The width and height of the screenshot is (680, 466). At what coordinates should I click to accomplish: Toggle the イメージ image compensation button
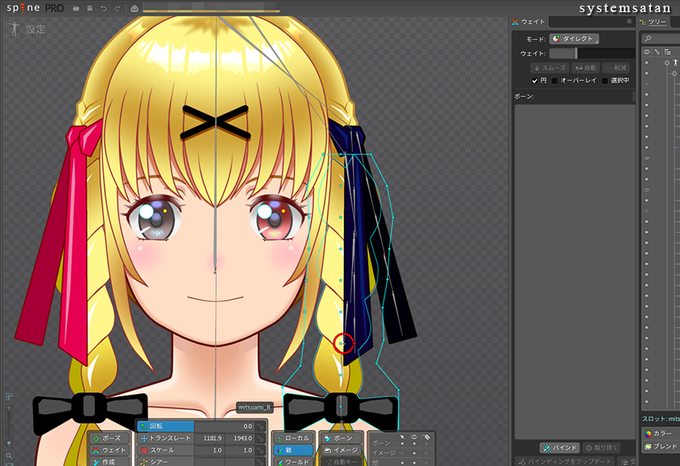341,450
